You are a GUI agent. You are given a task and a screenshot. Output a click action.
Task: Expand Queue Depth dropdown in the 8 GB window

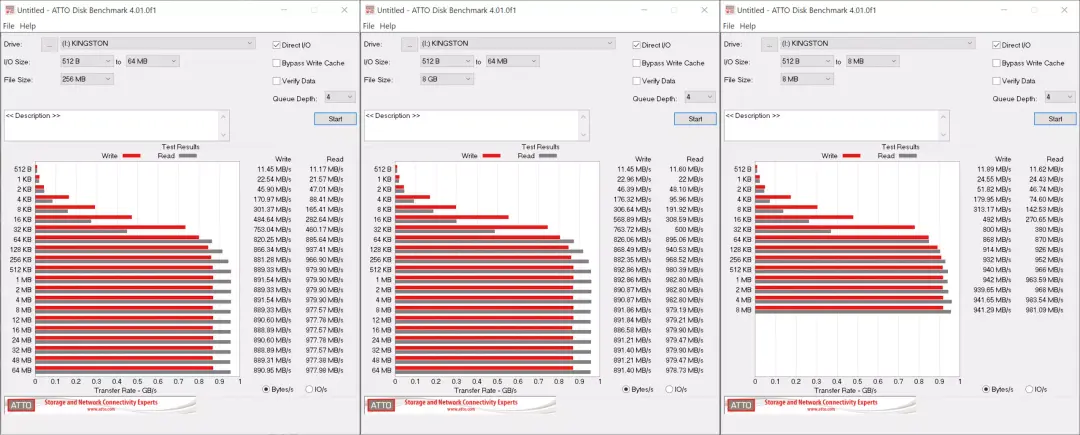click(700, 97)
